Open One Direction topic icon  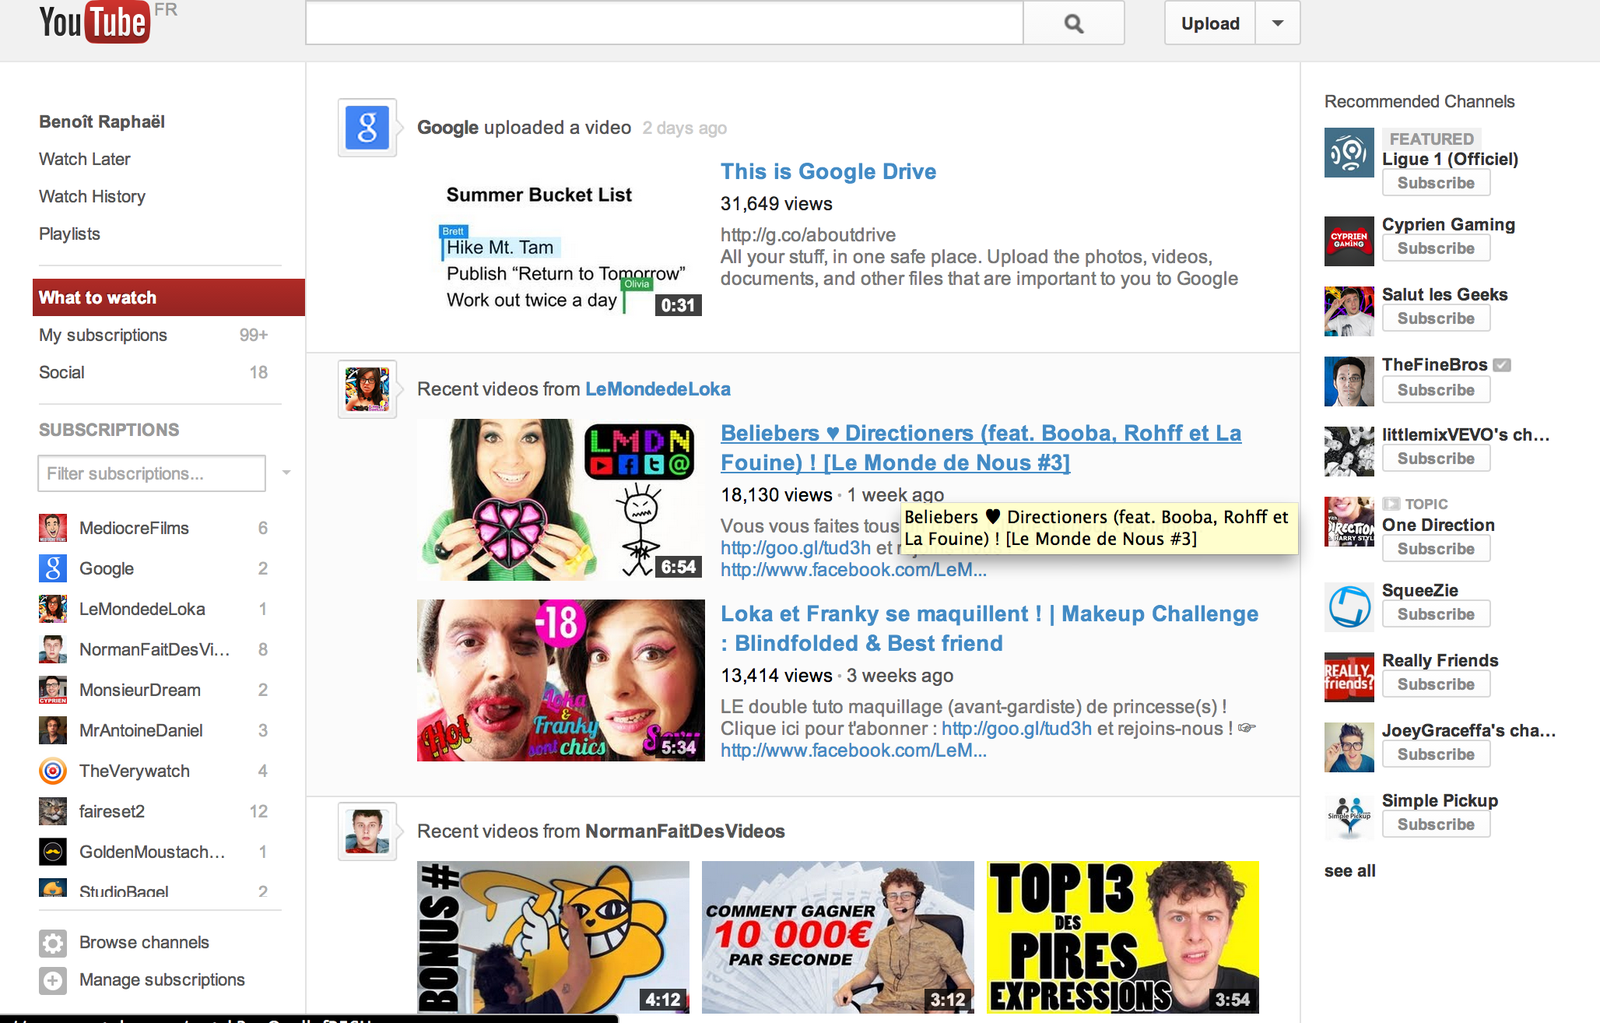coord(1349,521)
